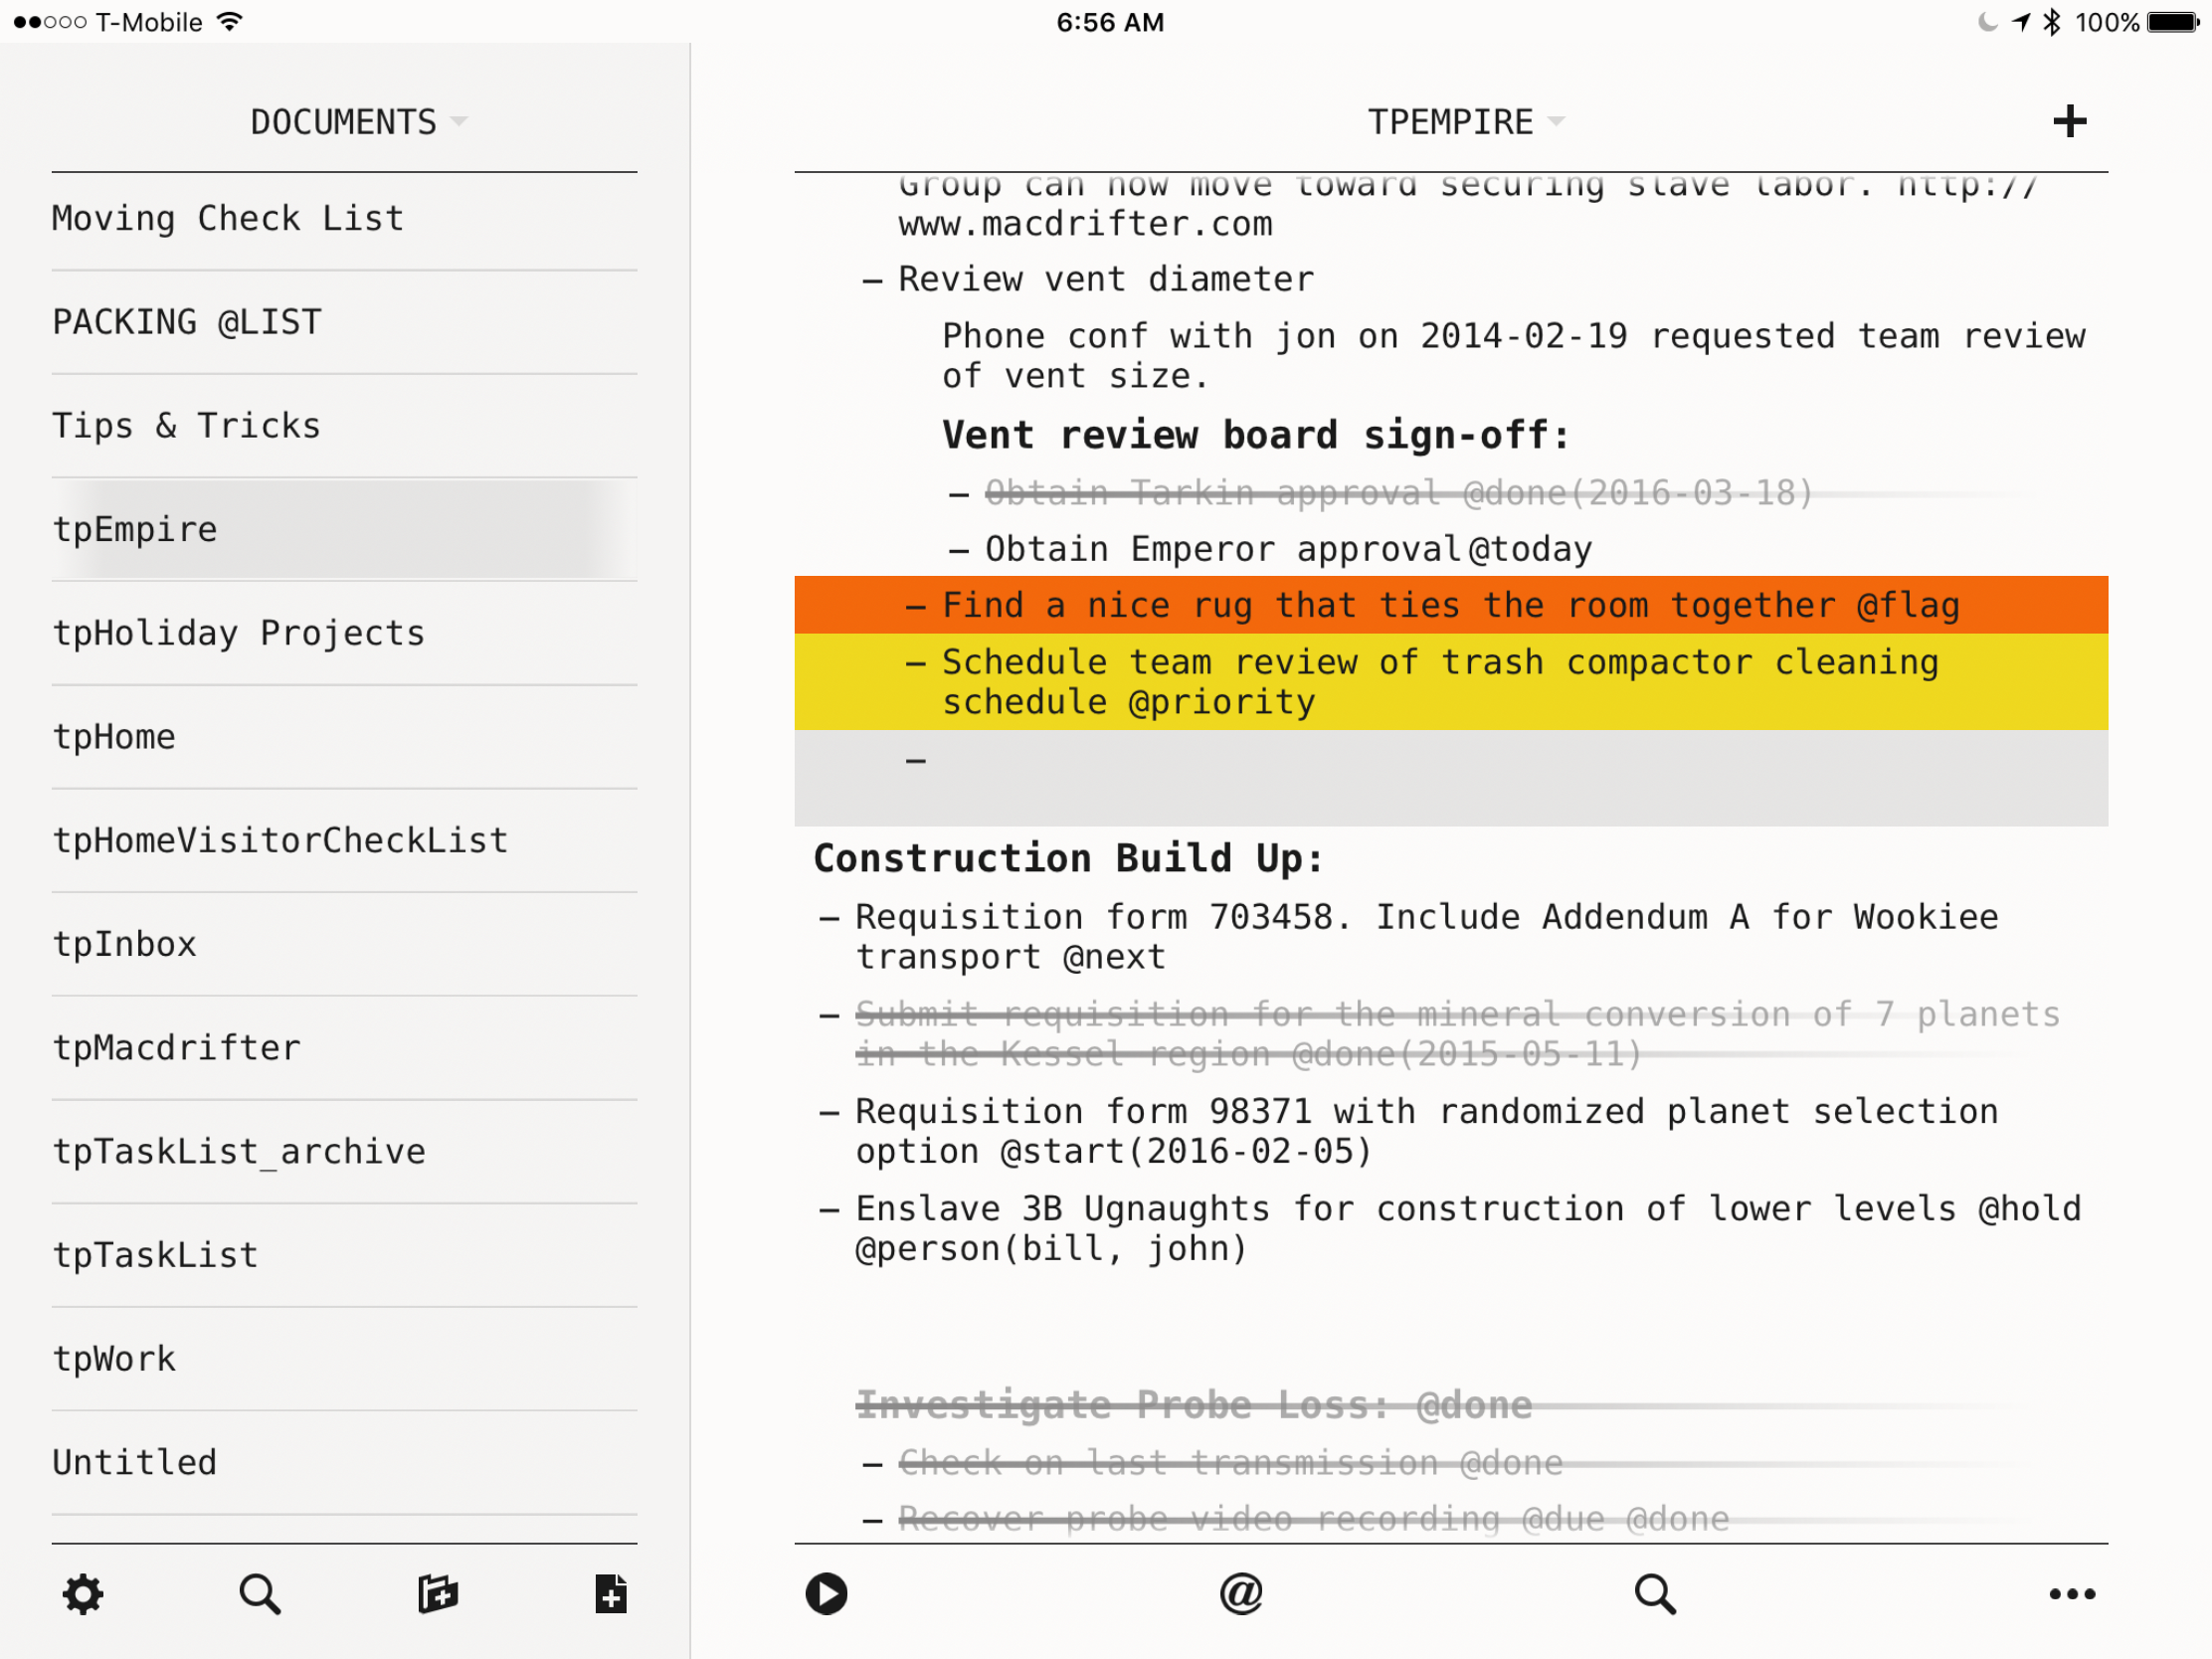The image size is (2212, 1659).
Task: Tap the @flag tag on rug task
Action: point(1907,606)
